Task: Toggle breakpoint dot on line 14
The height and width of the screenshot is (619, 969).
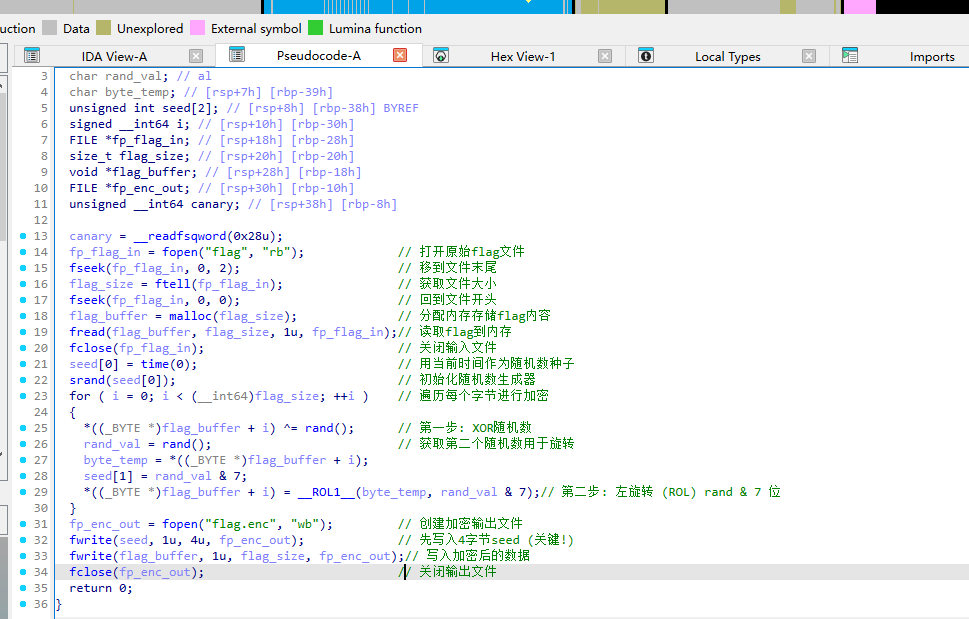Action: [x=24, y=252]
